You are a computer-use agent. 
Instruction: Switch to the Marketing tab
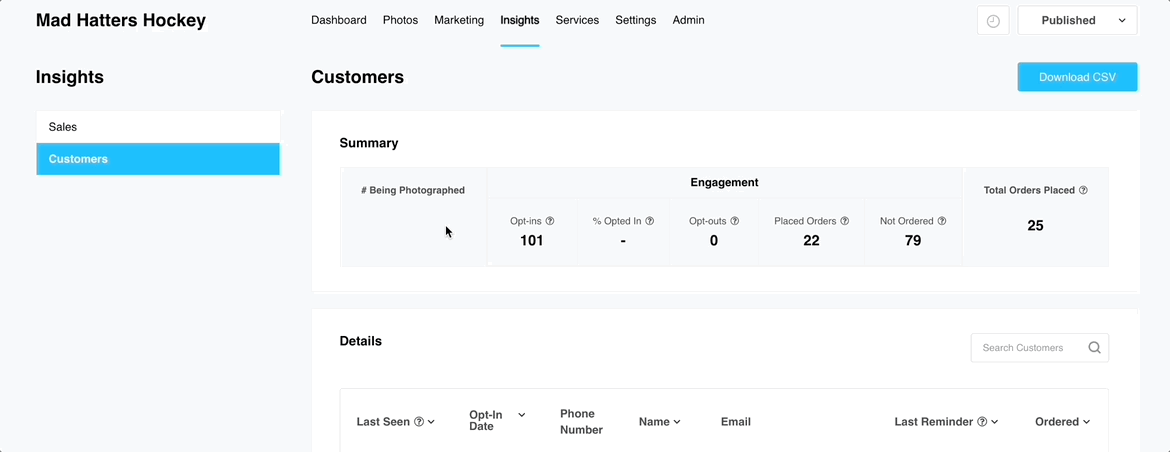(x=459, y=20)
